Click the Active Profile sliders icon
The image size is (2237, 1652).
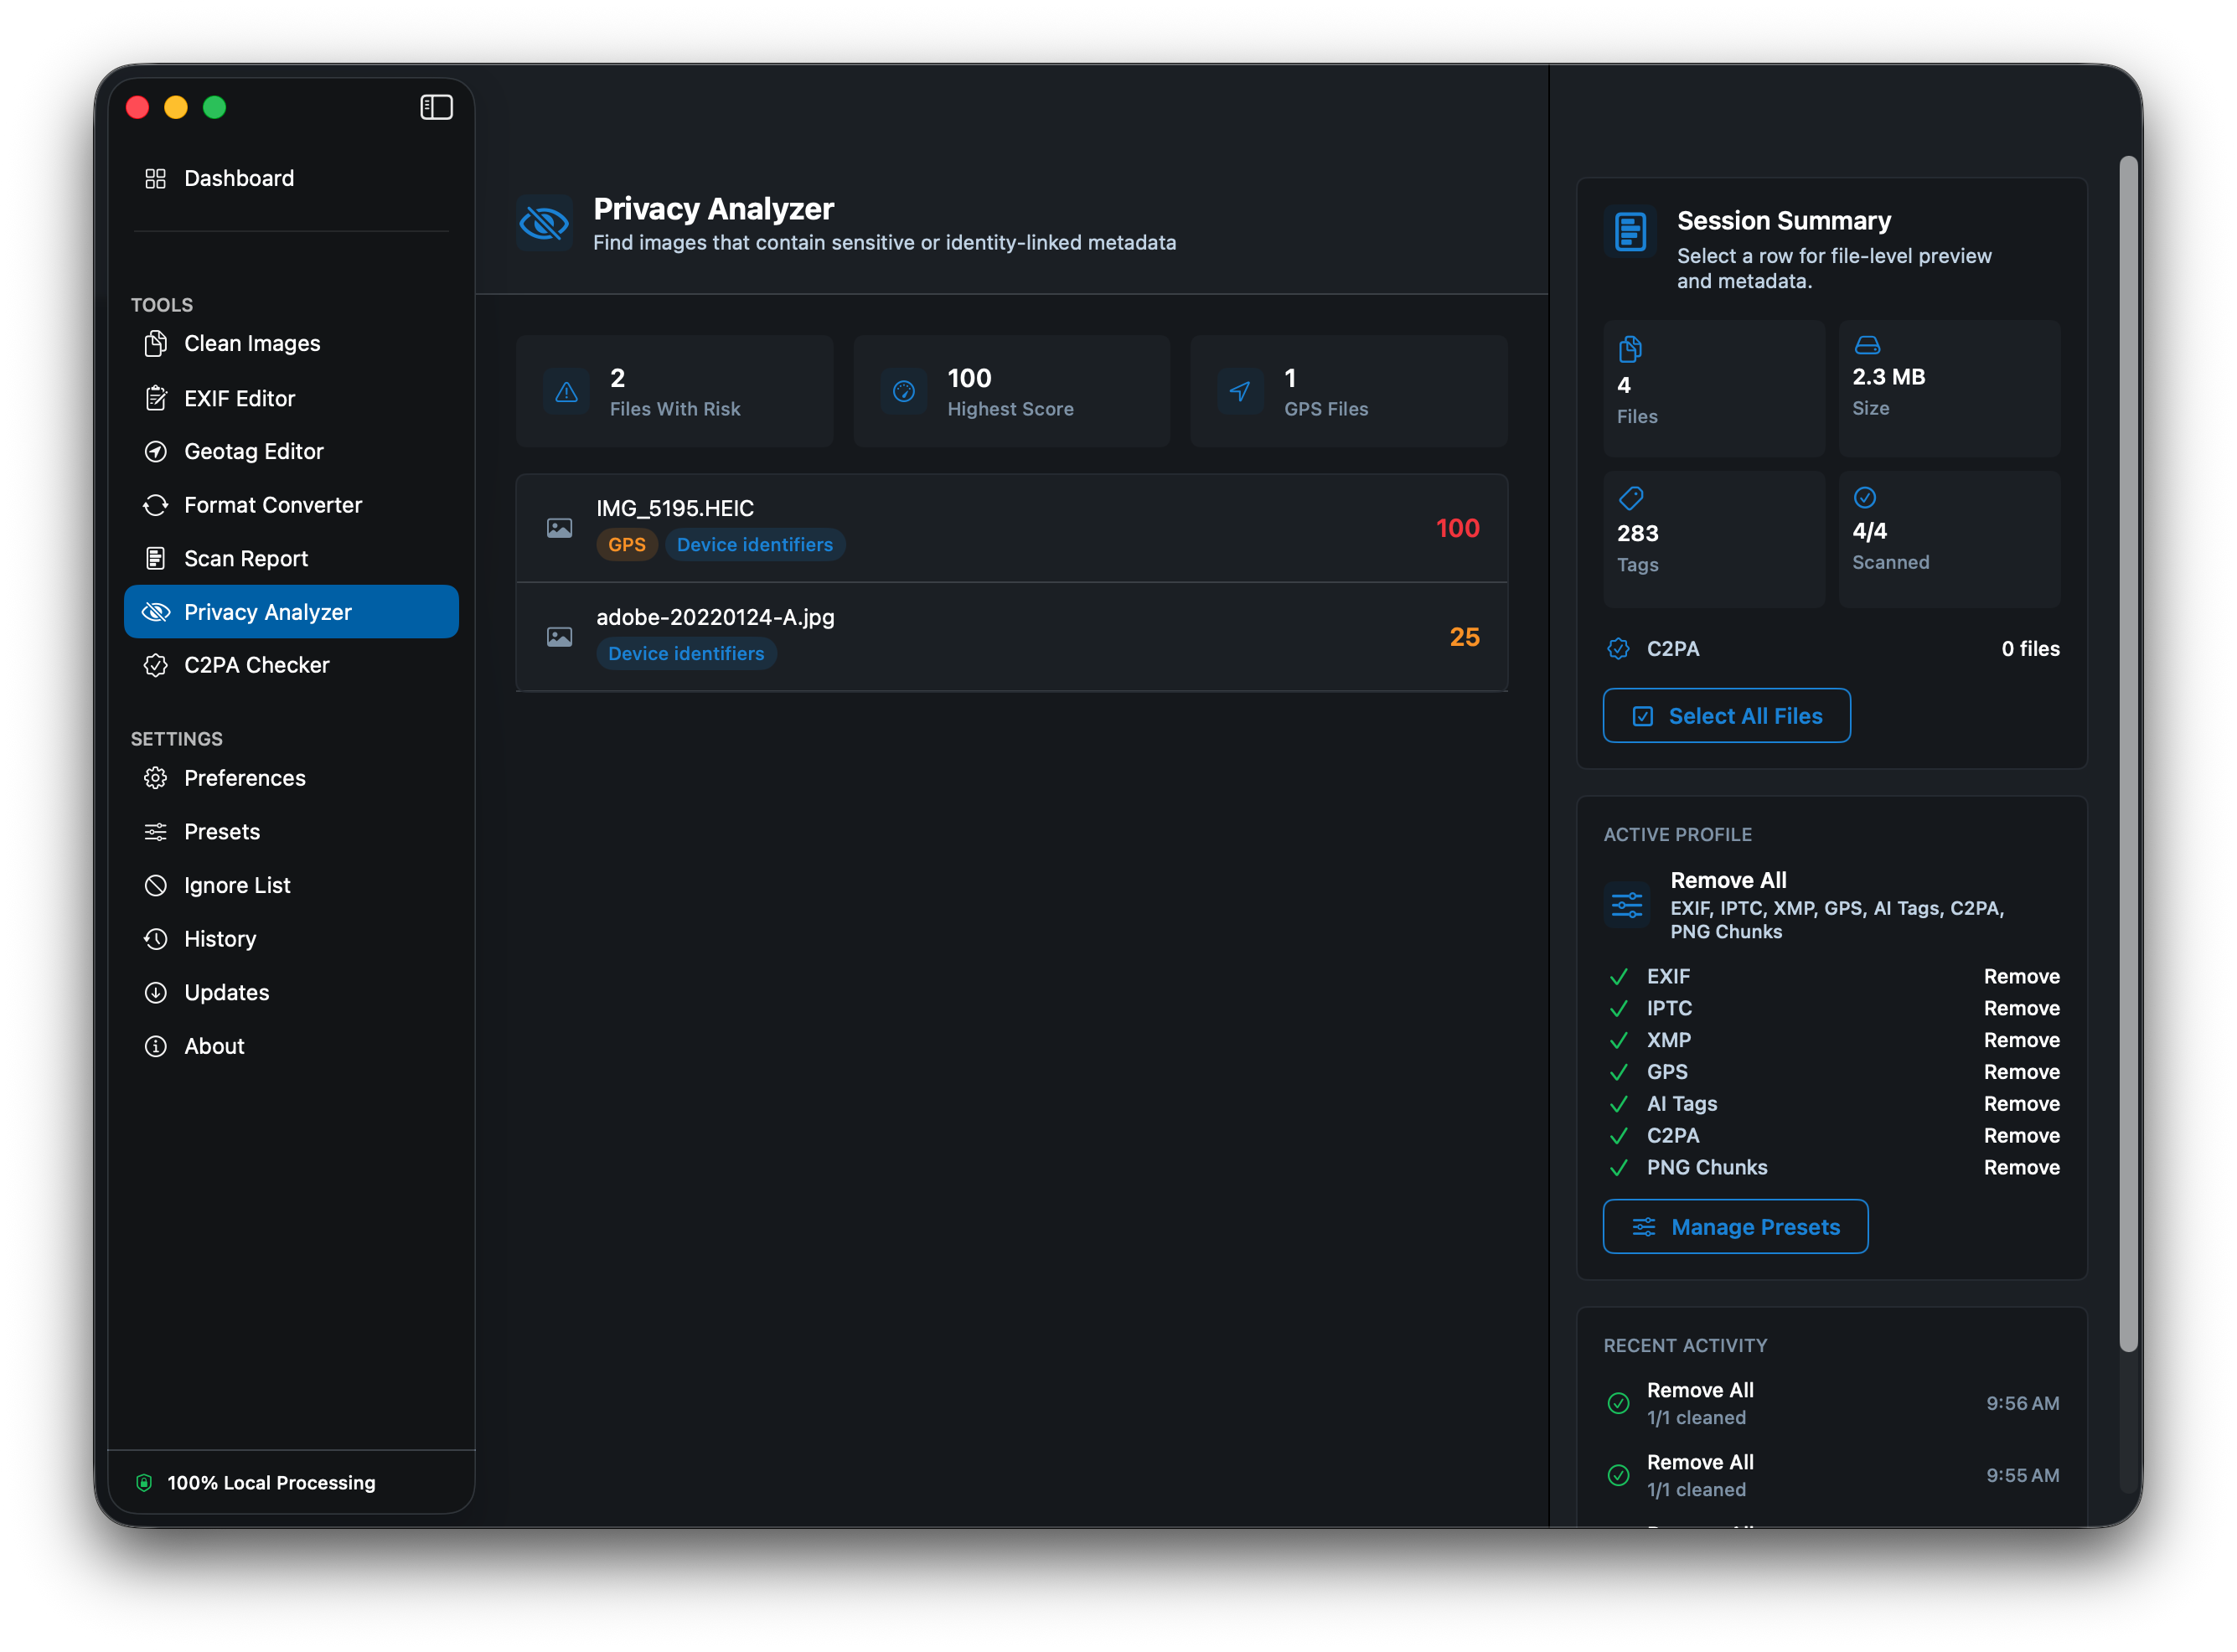coord(1627,905)
